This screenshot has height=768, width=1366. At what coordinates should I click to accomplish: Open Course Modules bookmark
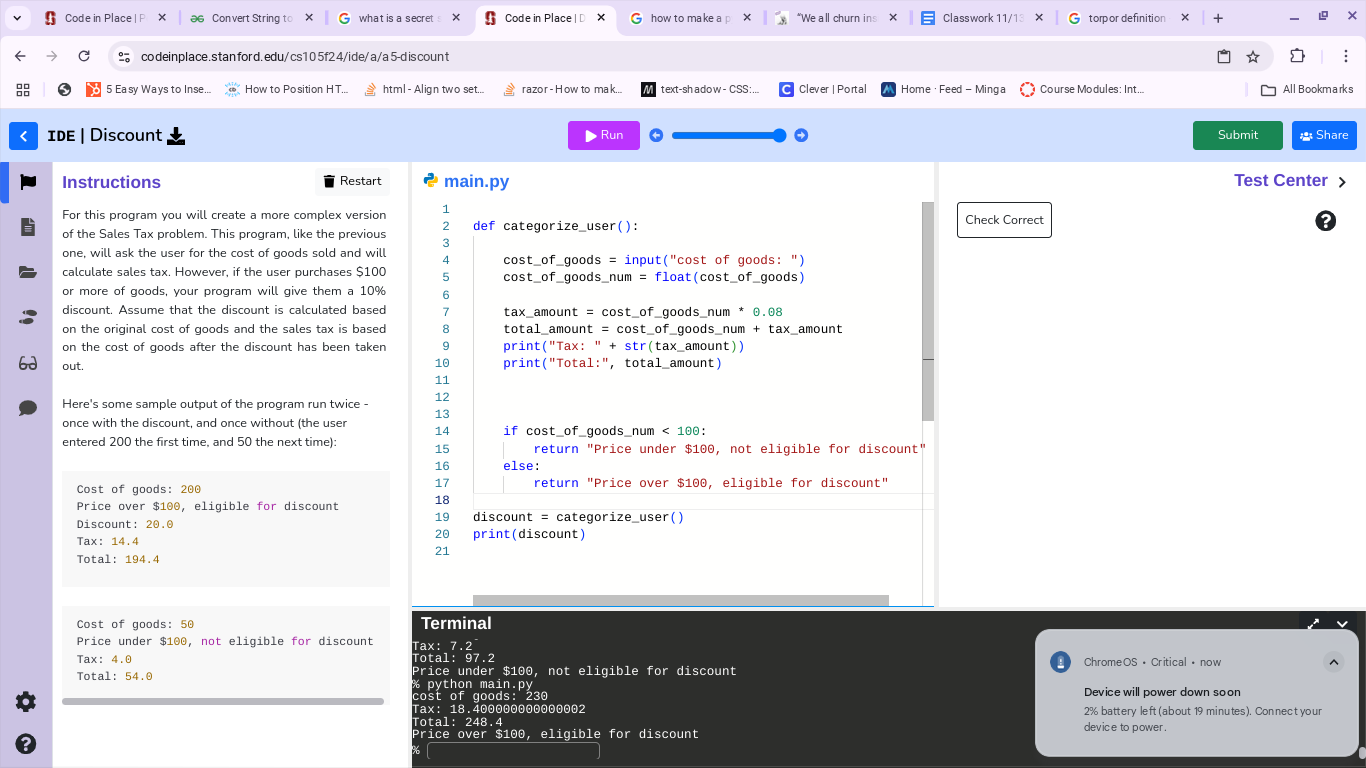[1083, 89]
